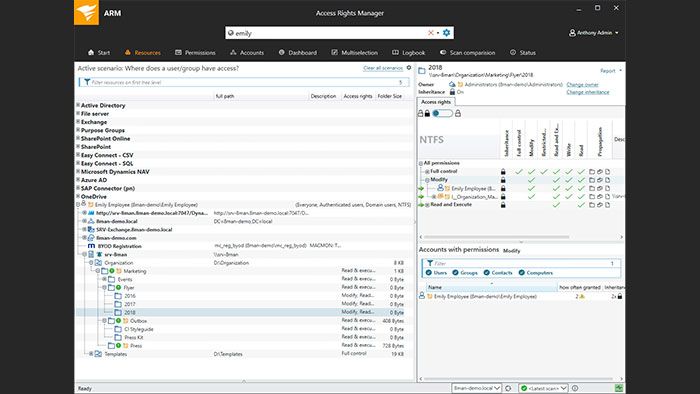Screen dimensions: 700x394
Task: Toggle the lock switch under Access rights
Action: pyautogui.click(x=442, y=113)
